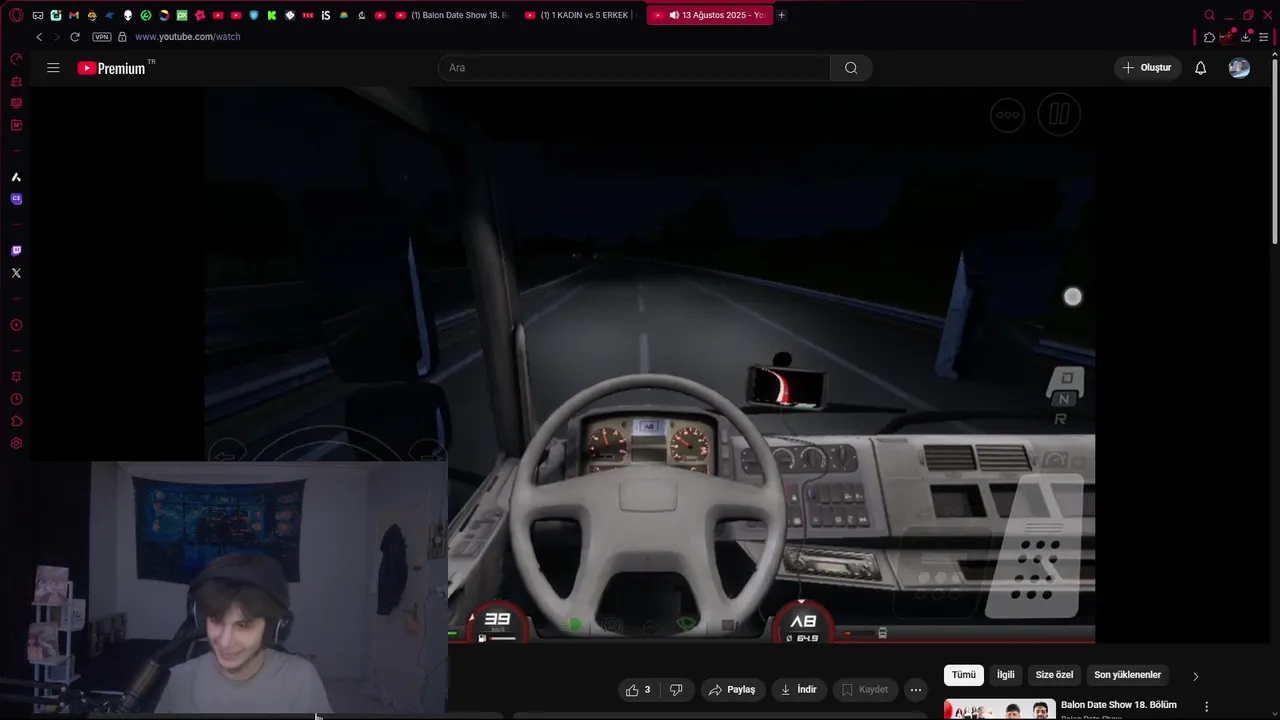Open the browser downloads panel
1280x720 pixels.
click(1246, 37)
